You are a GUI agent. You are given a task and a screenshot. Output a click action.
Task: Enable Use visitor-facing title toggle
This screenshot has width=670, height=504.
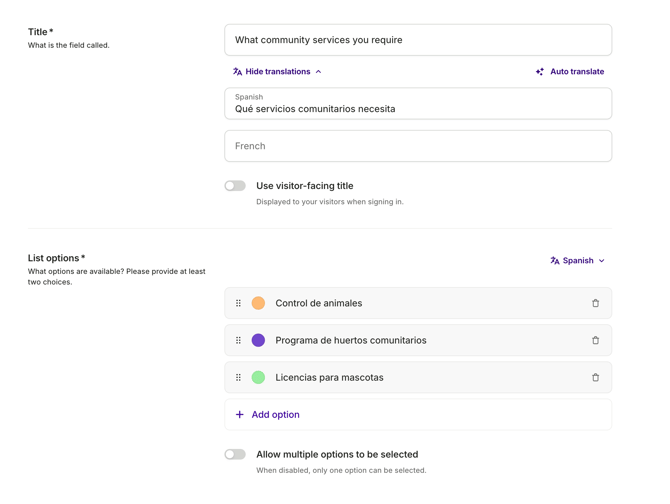tap(235, 186)
